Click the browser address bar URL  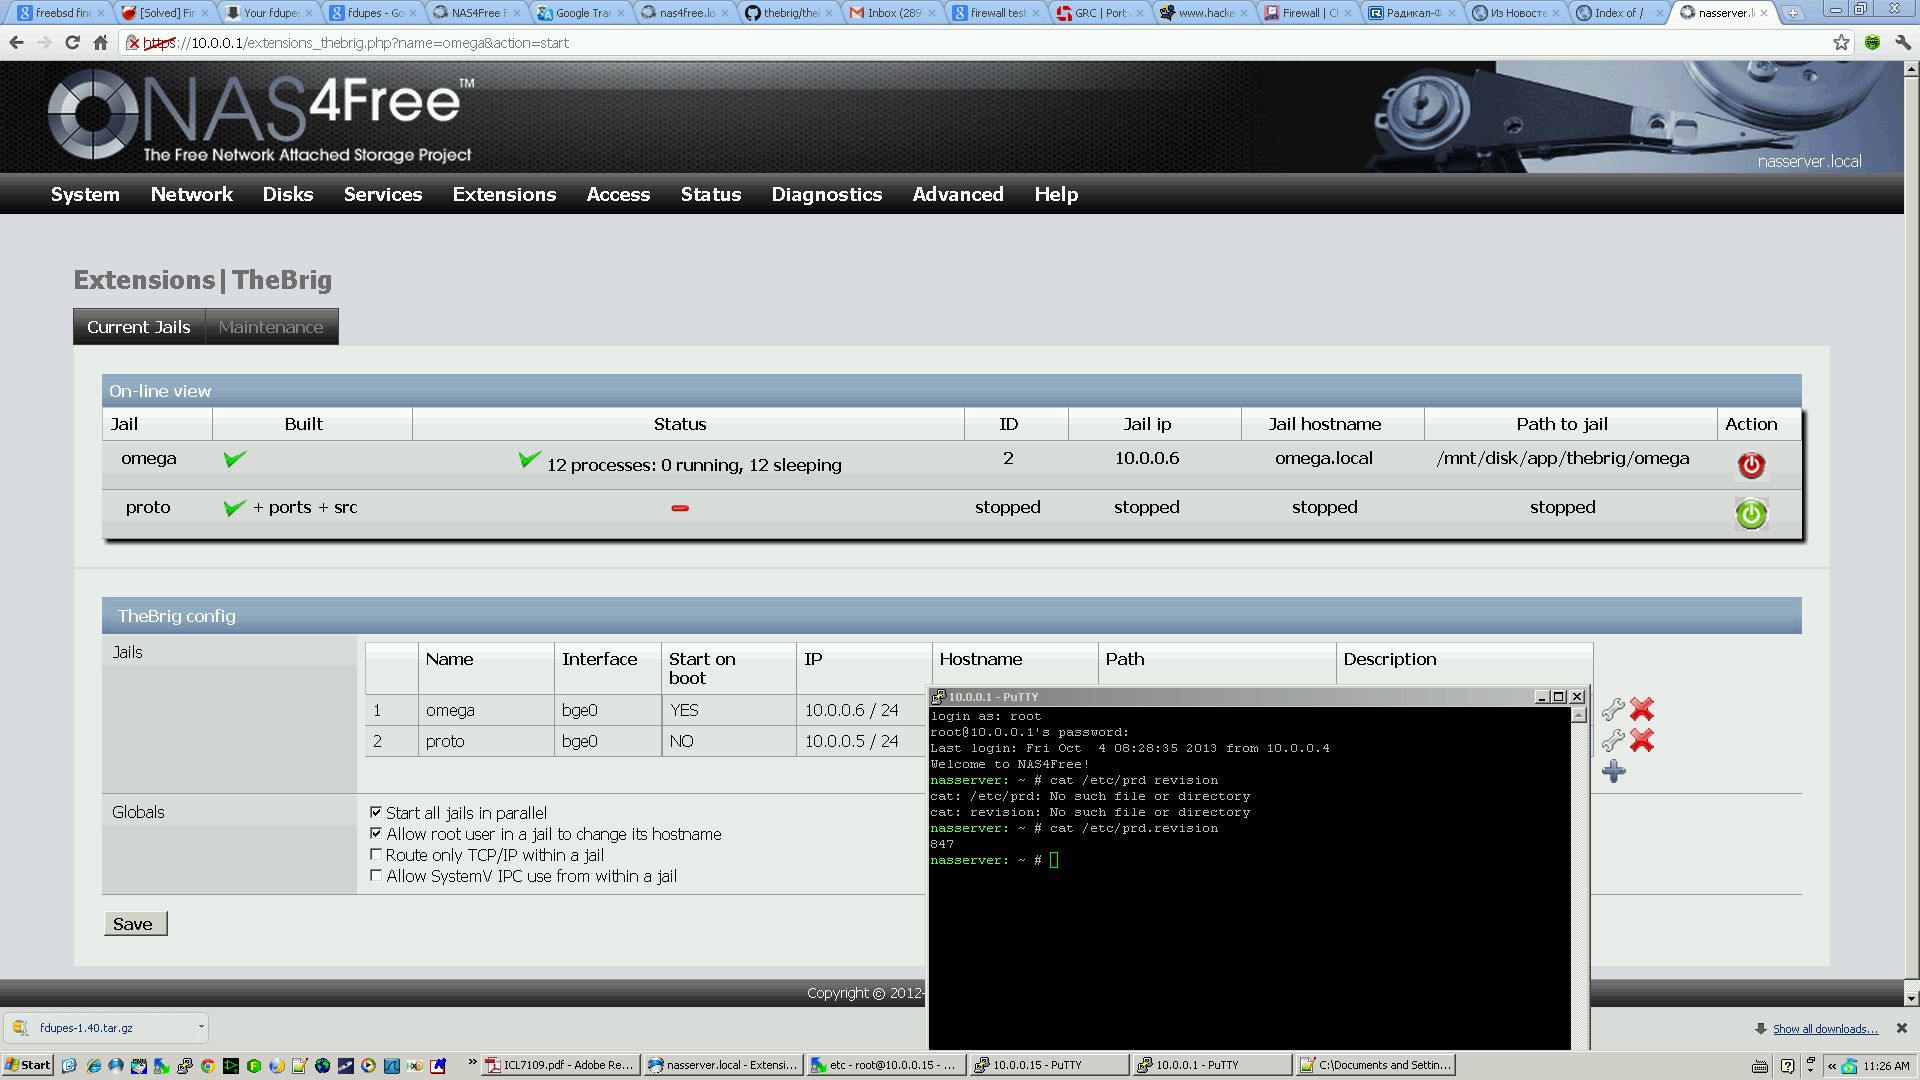click(356, 43)
